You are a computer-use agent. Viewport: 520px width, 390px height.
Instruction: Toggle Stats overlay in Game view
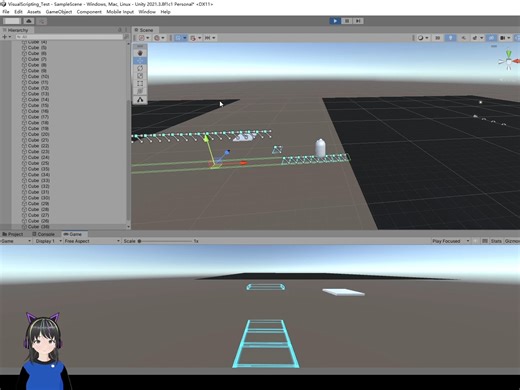(x=496, y=241)
